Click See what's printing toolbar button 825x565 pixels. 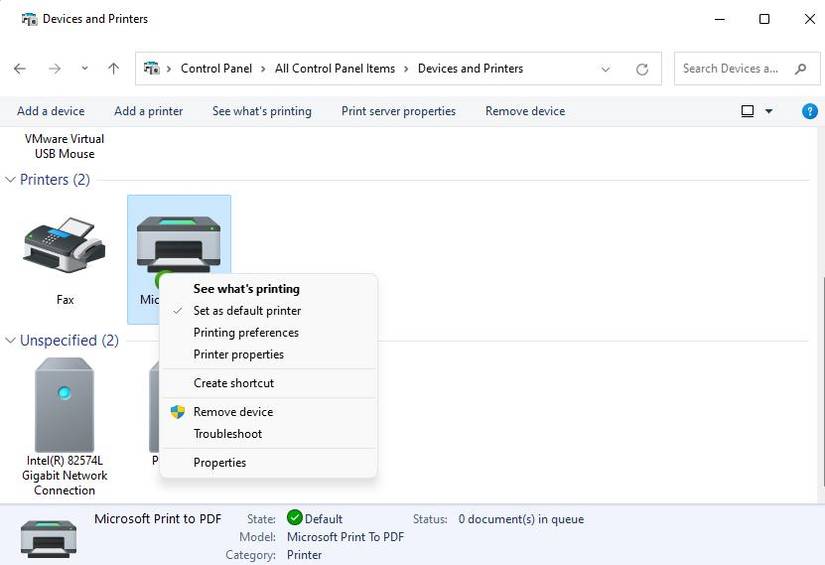[x=262, y=111]
